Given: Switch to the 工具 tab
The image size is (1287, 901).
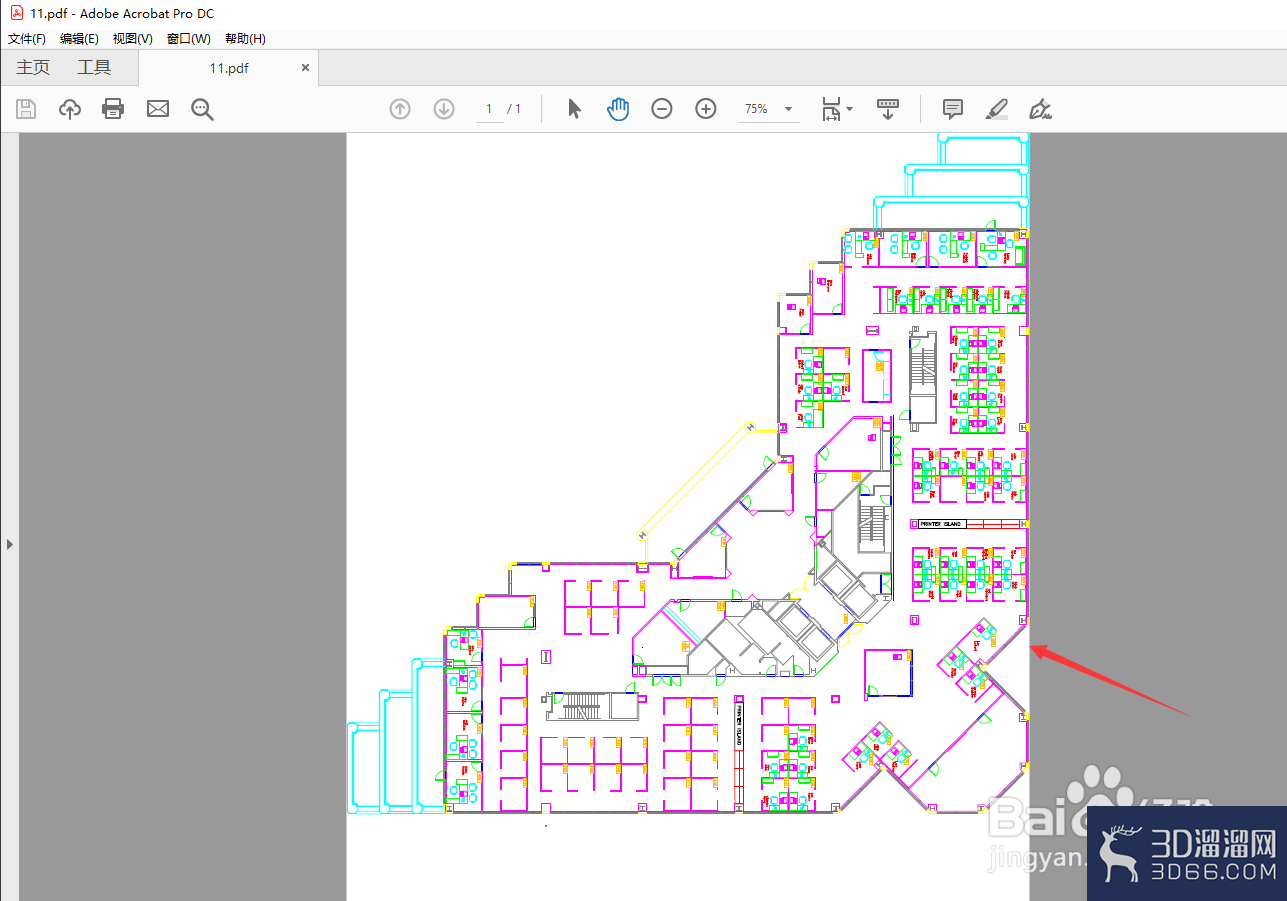Looking at the screenshot, I should [94, 68].
